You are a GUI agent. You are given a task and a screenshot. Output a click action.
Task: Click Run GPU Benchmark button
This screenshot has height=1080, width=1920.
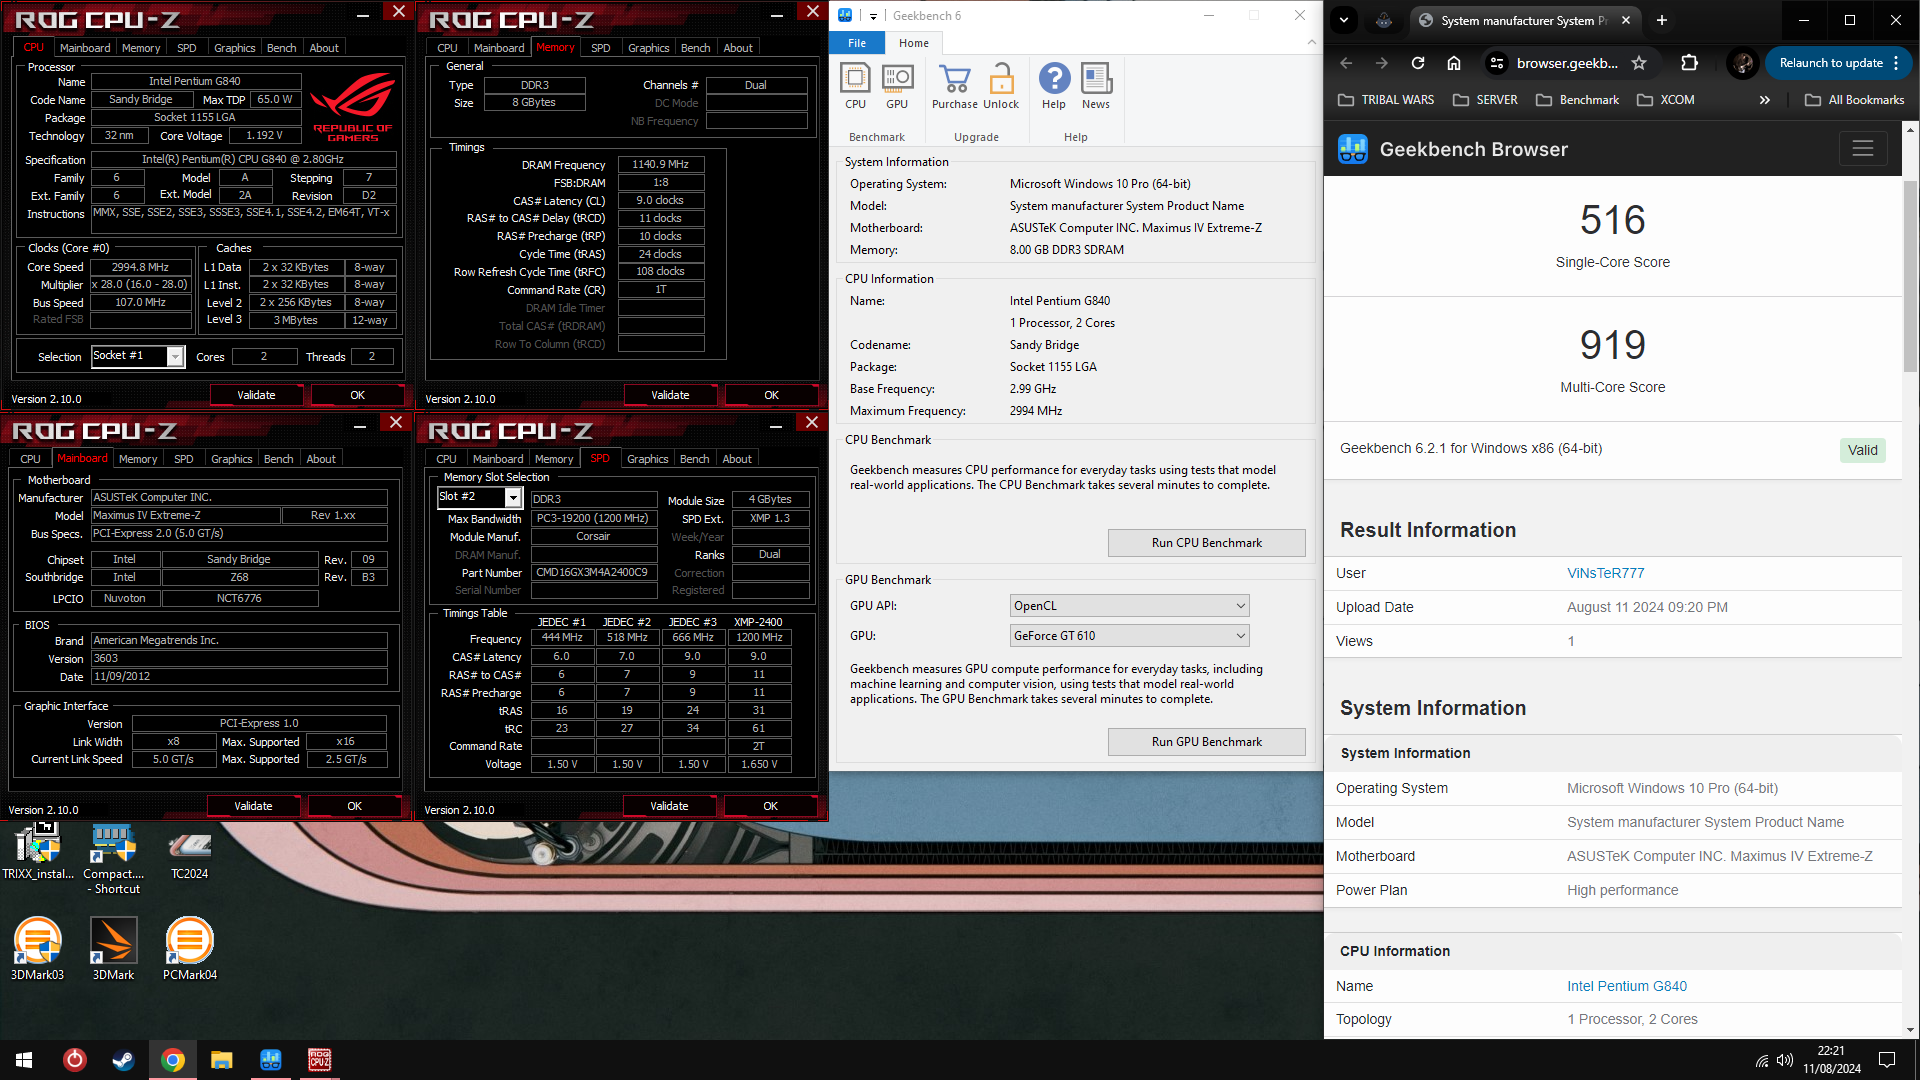1206,742
